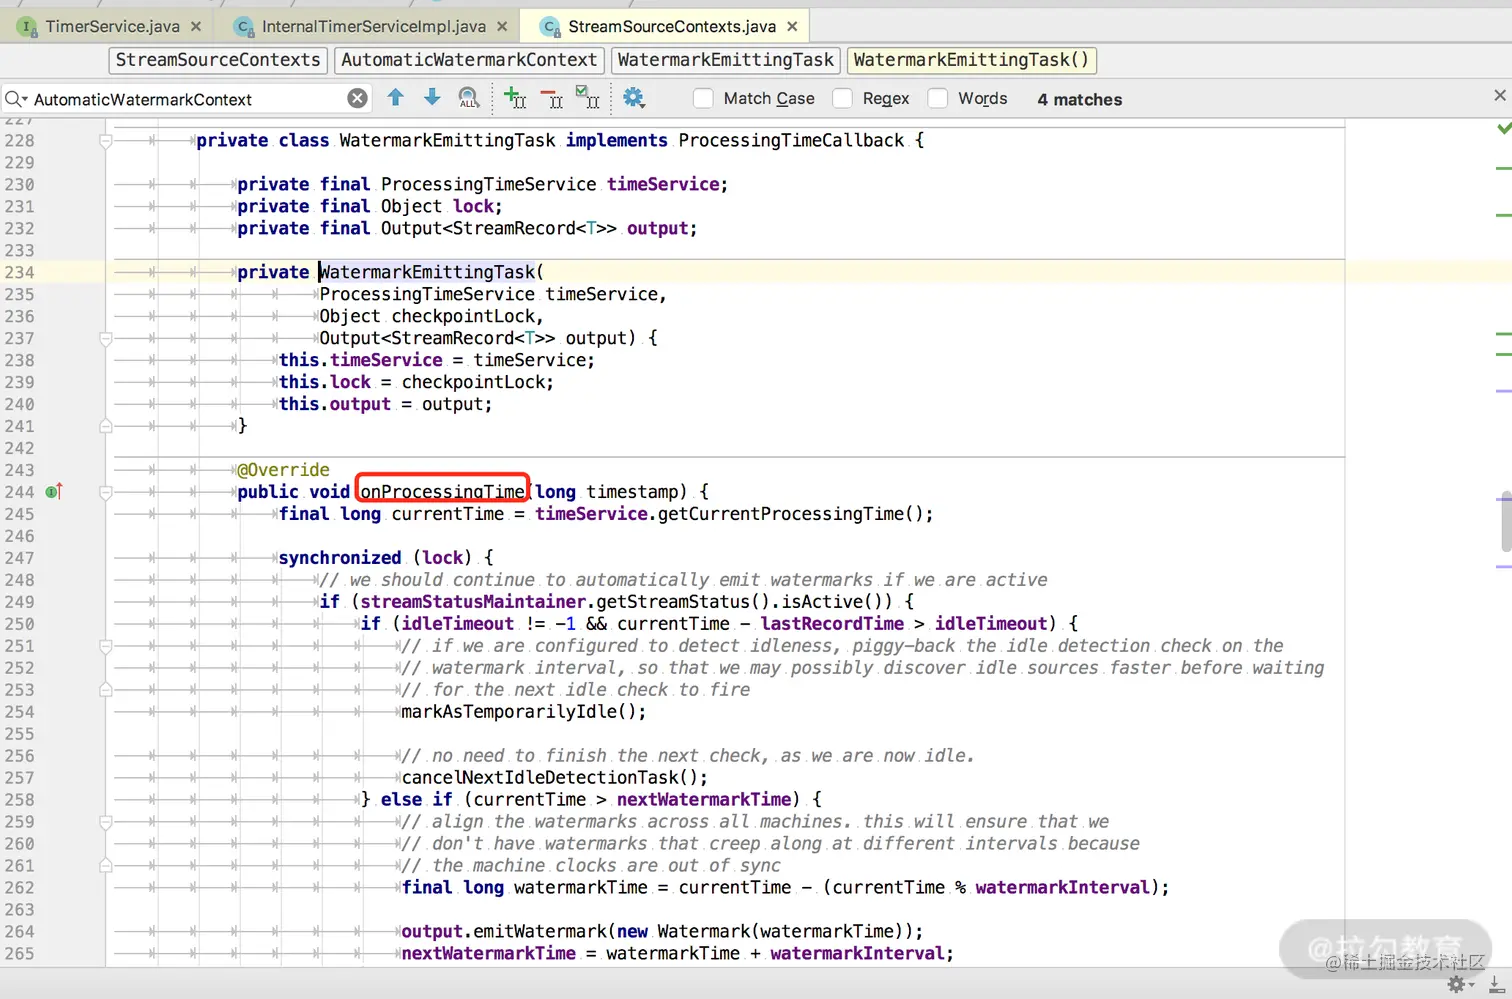Screen dimensions: 1512x999
Task: Select all occurrences icon
Action: (587, 97)
